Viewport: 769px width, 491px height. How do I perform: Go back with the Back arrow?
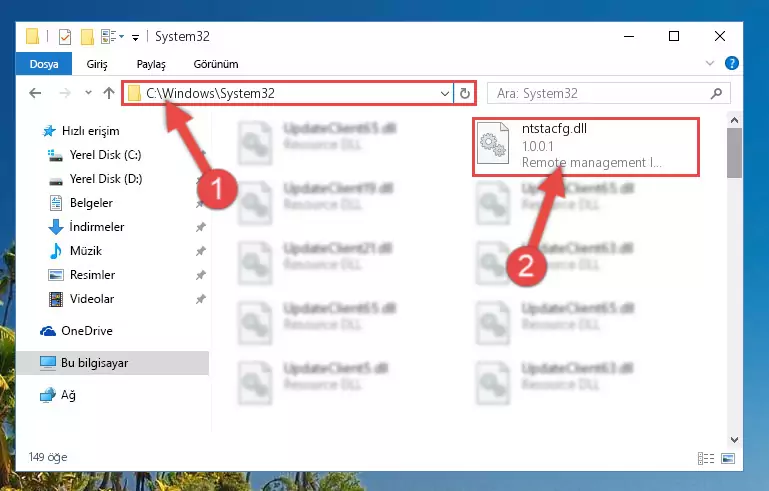[35, 93]
